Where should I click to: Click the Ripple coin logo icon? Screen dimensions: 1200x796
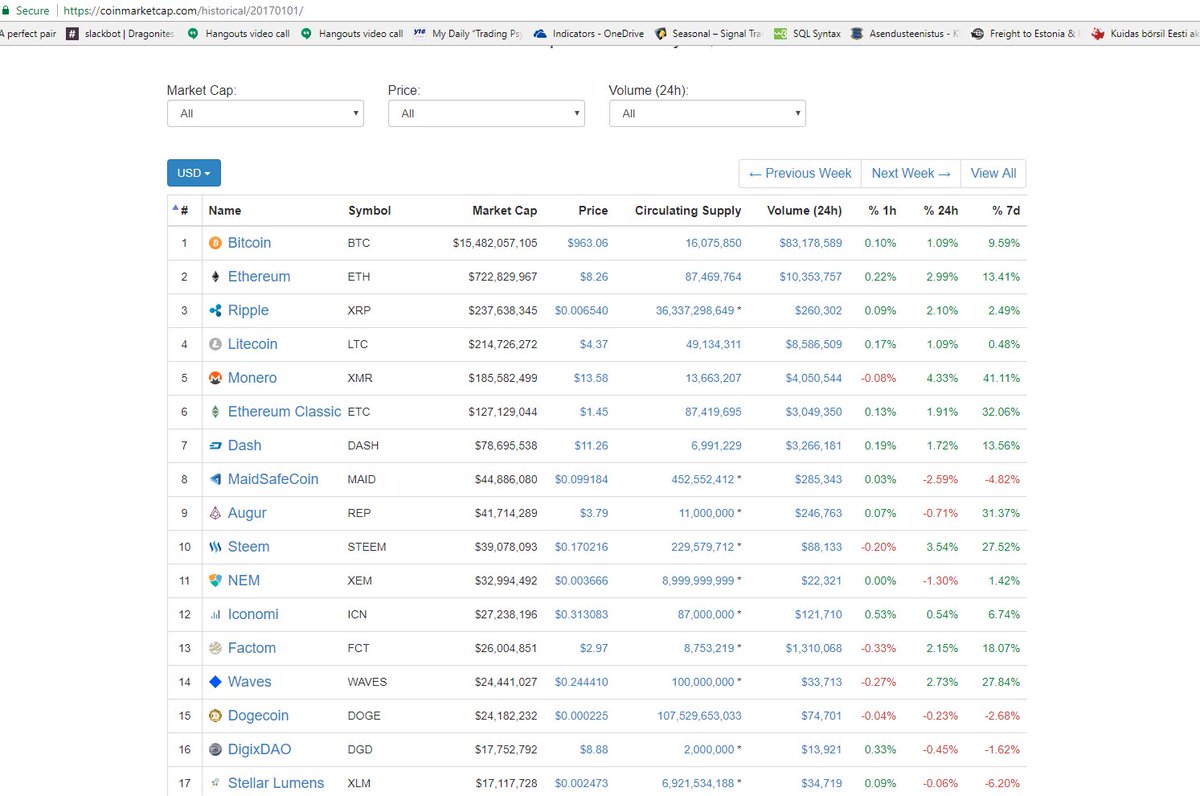click(215, 311)
